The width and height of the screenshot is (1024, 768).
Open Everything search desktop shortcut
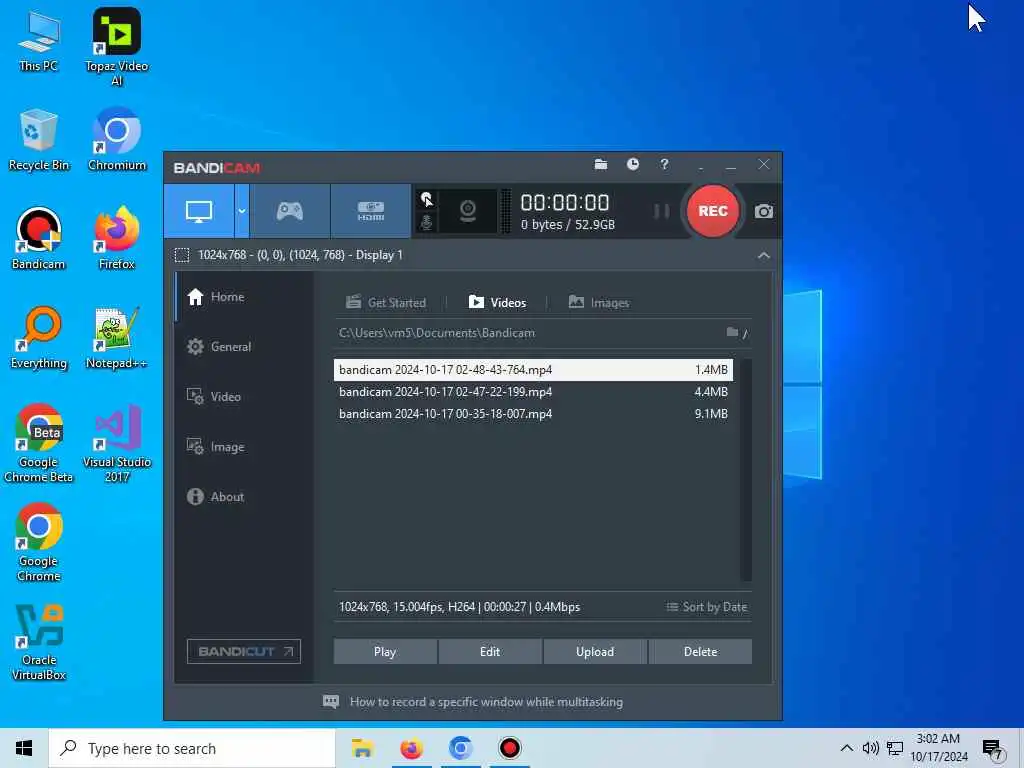click(39, 338)
